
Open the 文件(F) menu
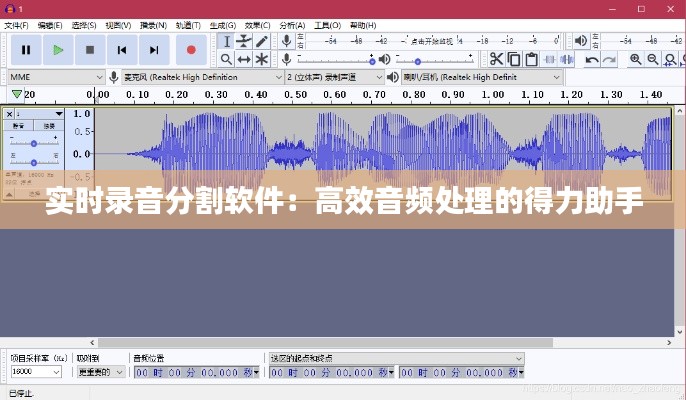click(x=16, y=25)
